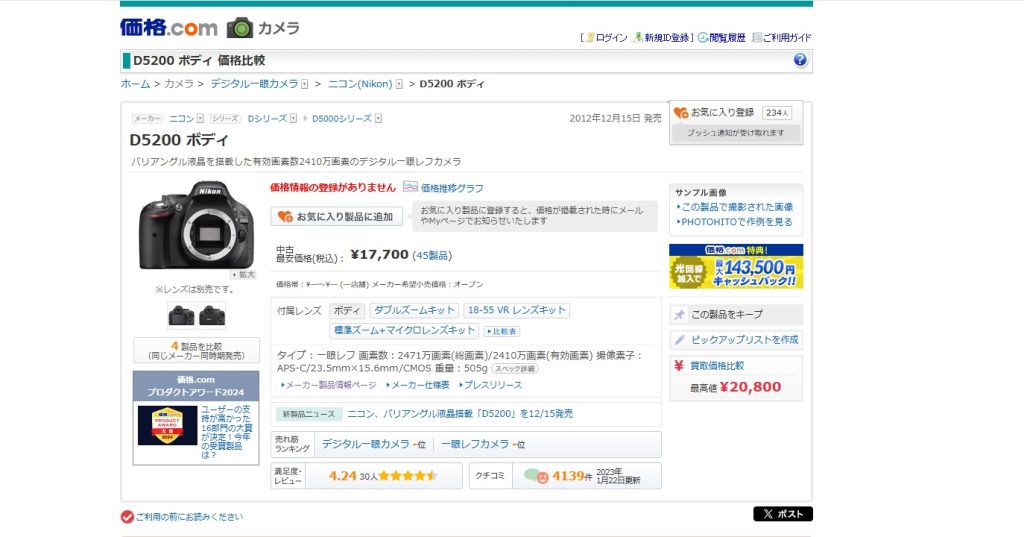
Task: Select the ダブルズームキット option
Action: (x=414, y=310)
